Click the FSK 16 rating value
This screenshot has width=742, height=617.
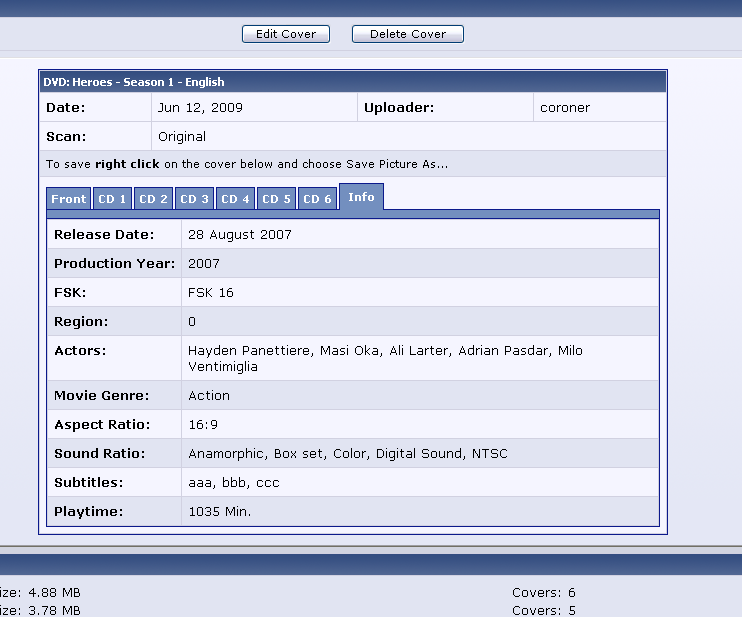211,293
